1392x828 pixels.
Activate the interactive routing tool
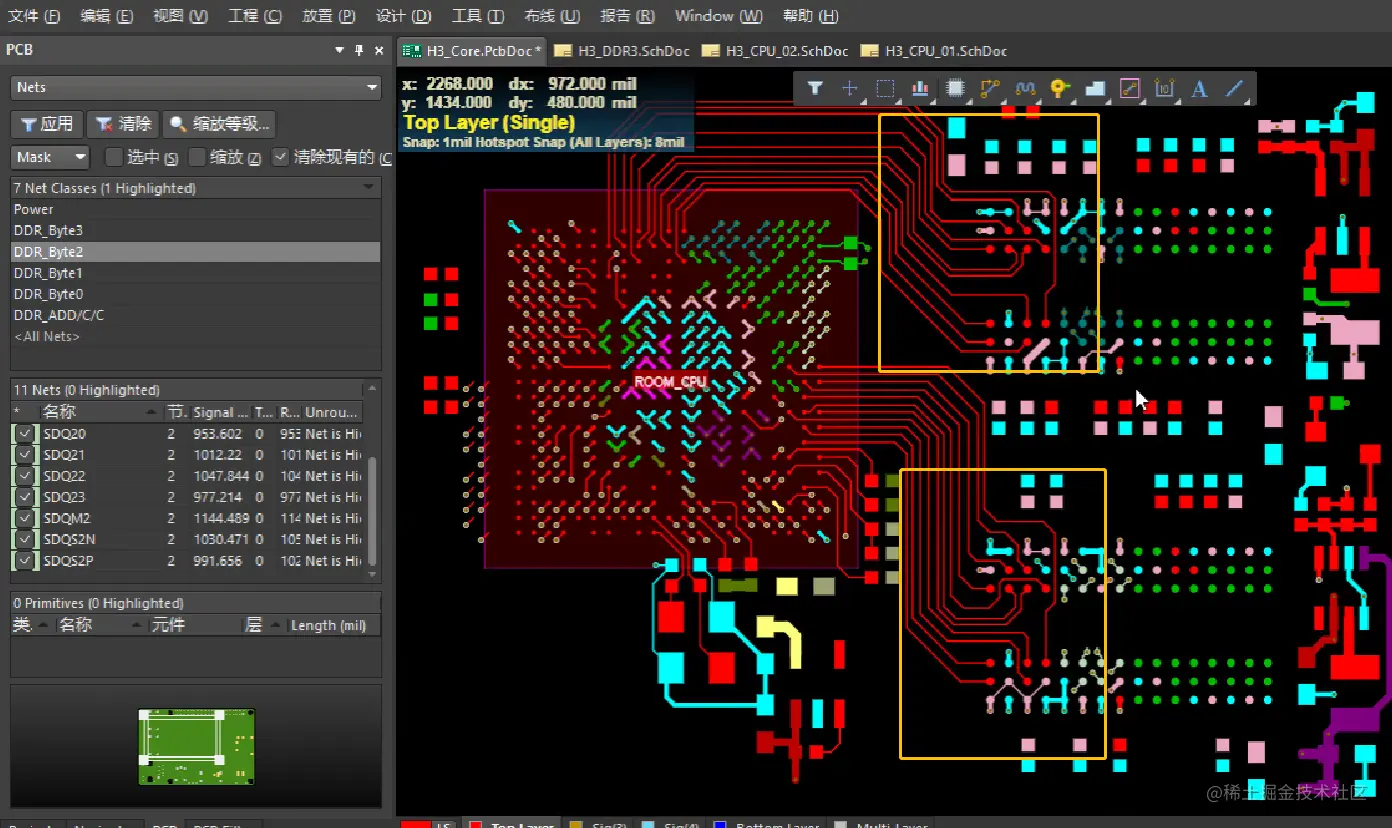990,89
